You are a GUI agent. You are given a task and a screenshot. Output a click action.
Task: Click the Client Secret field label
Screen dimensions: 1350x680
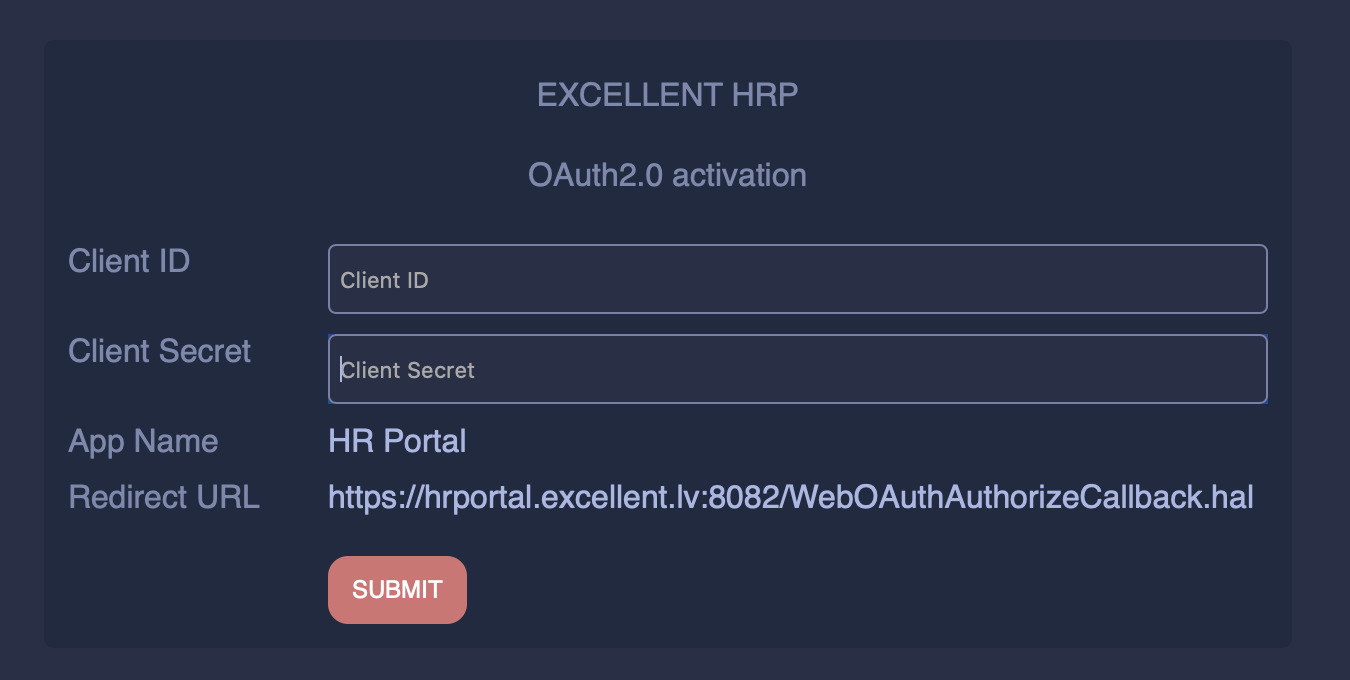click(160, 352)
